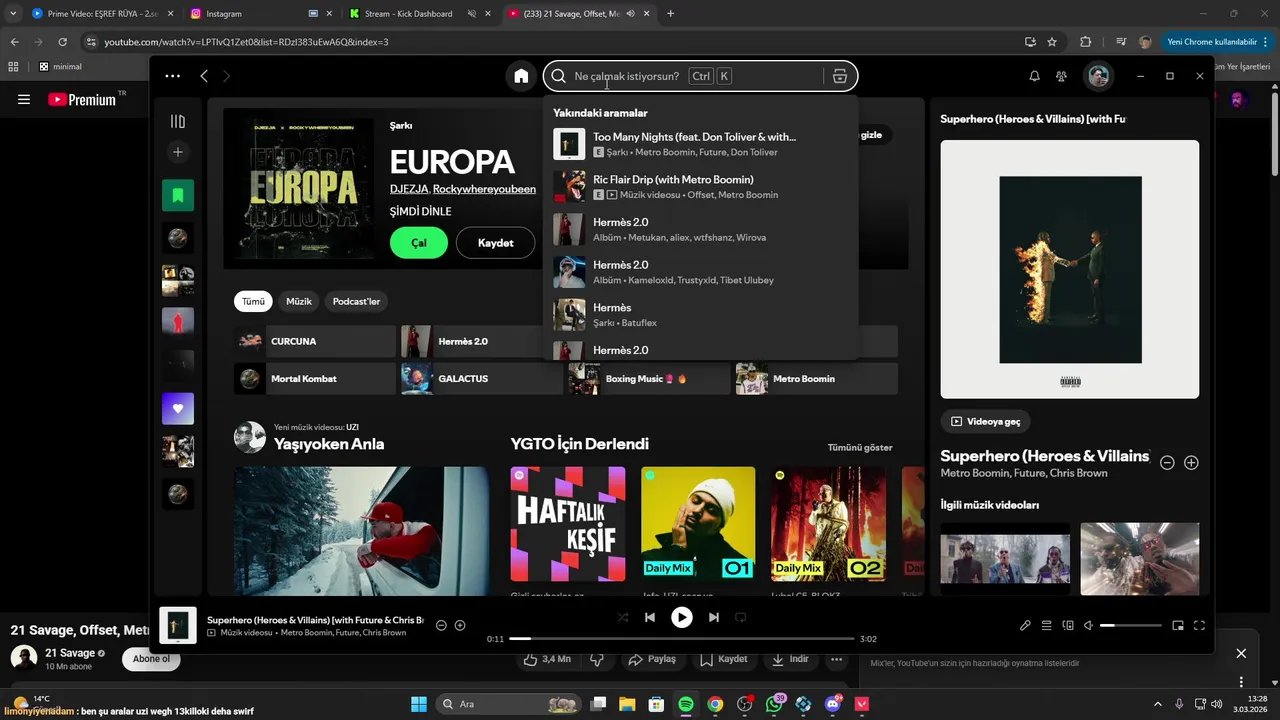The image size is (1280, 720).
Task: Select the Podcast'ler filter chip
Action: 356,301
